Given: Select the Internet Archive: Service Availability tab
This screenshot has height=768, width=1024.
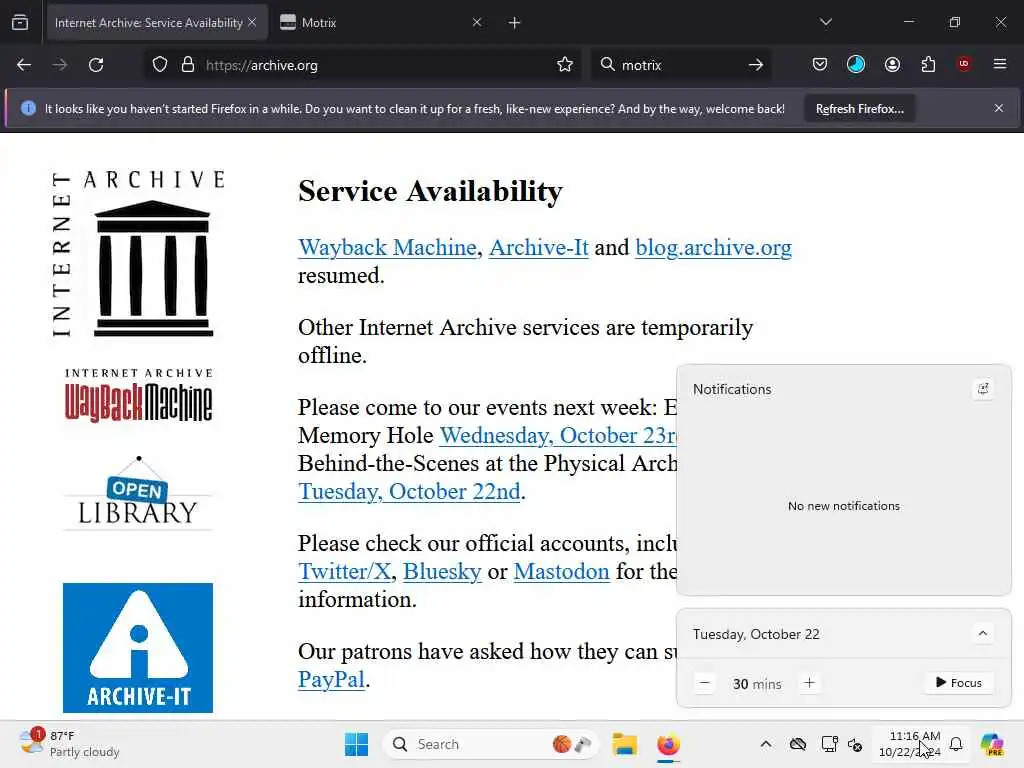Looking at the screenshot, I should point(157,22).
